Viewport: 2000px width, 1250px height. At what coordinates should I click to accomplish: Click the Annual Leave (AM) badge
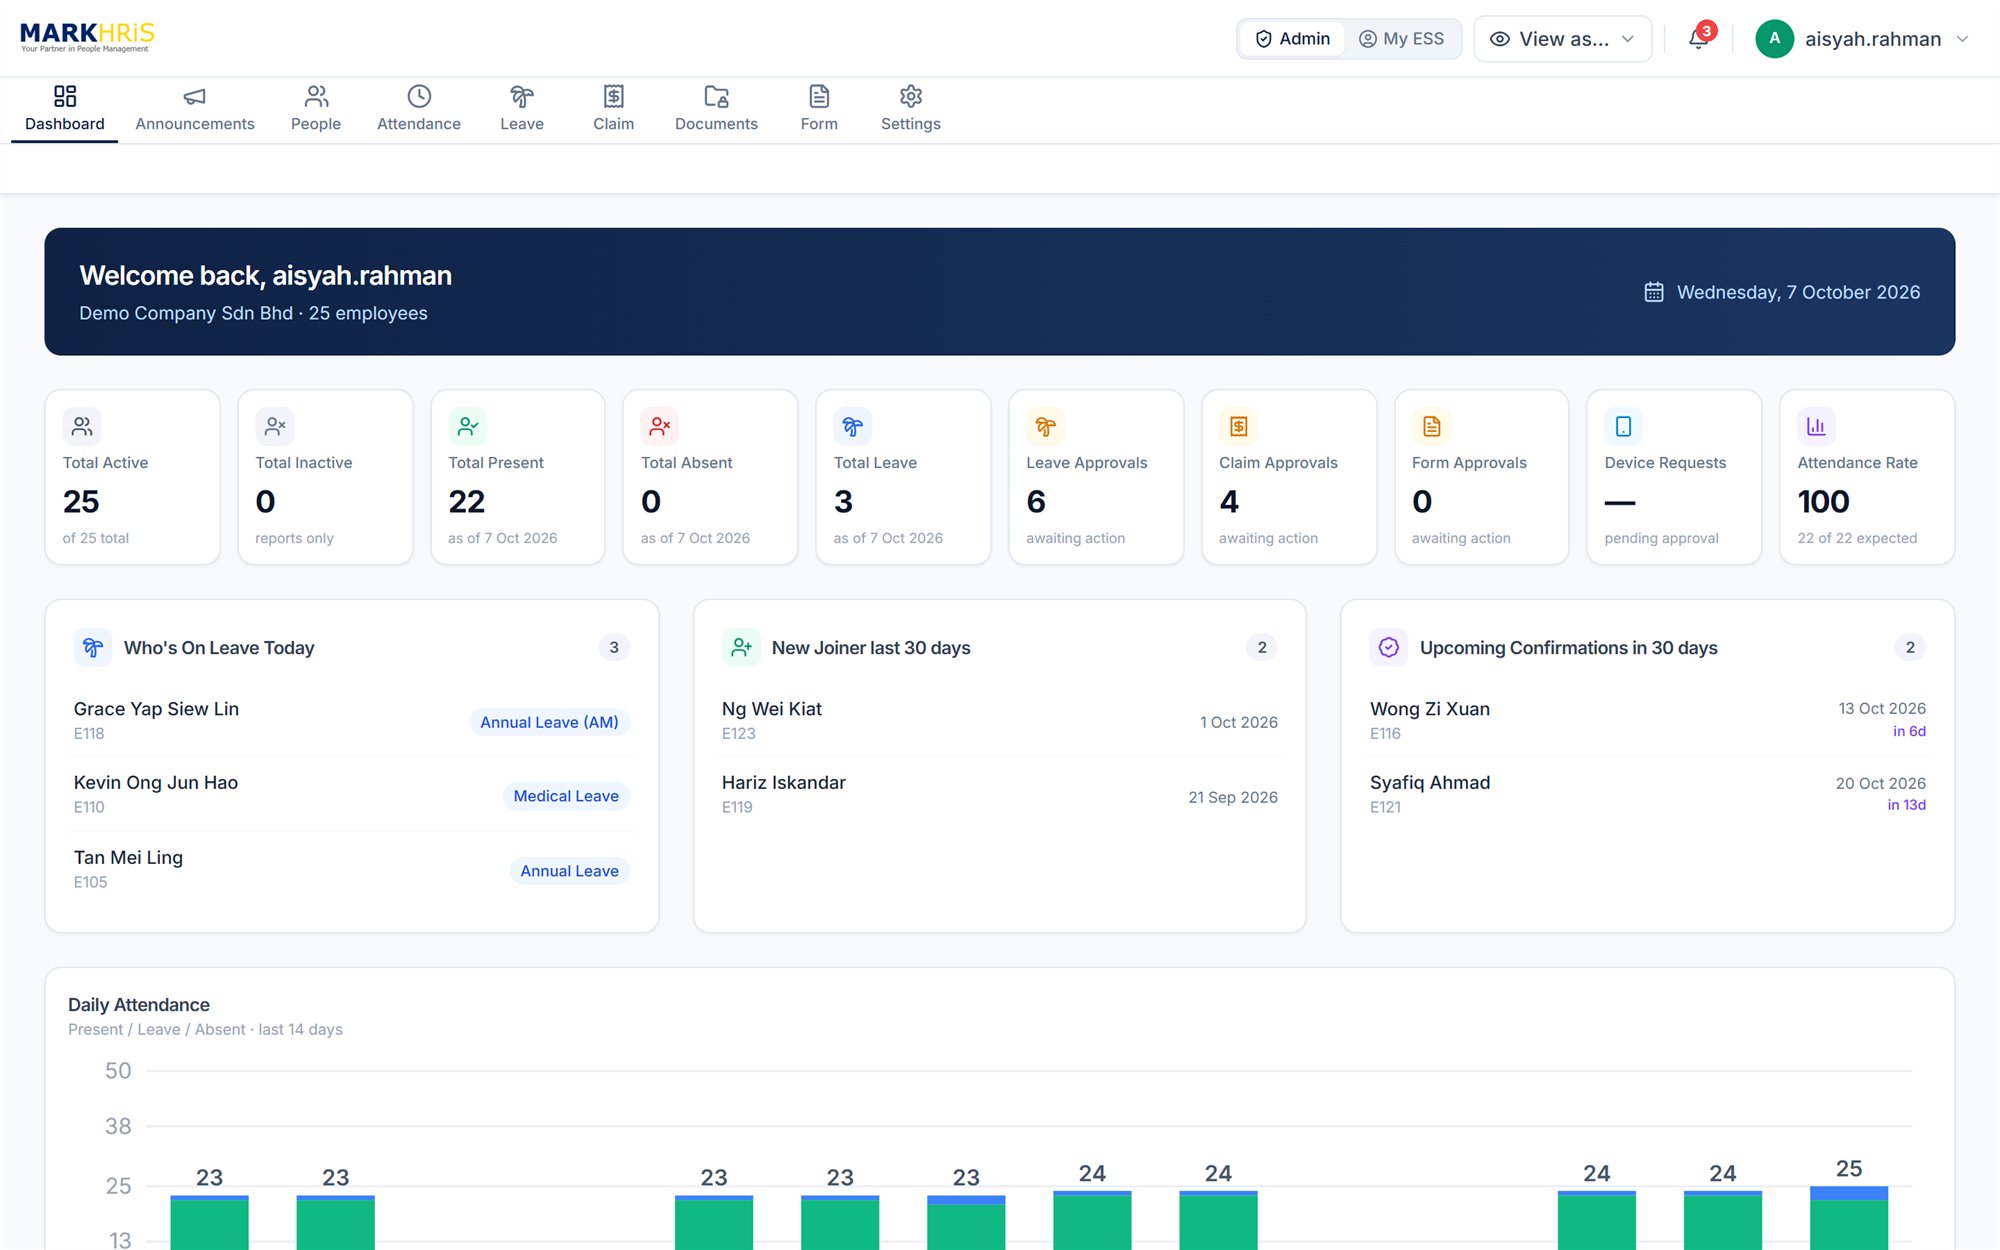[549, 722]
